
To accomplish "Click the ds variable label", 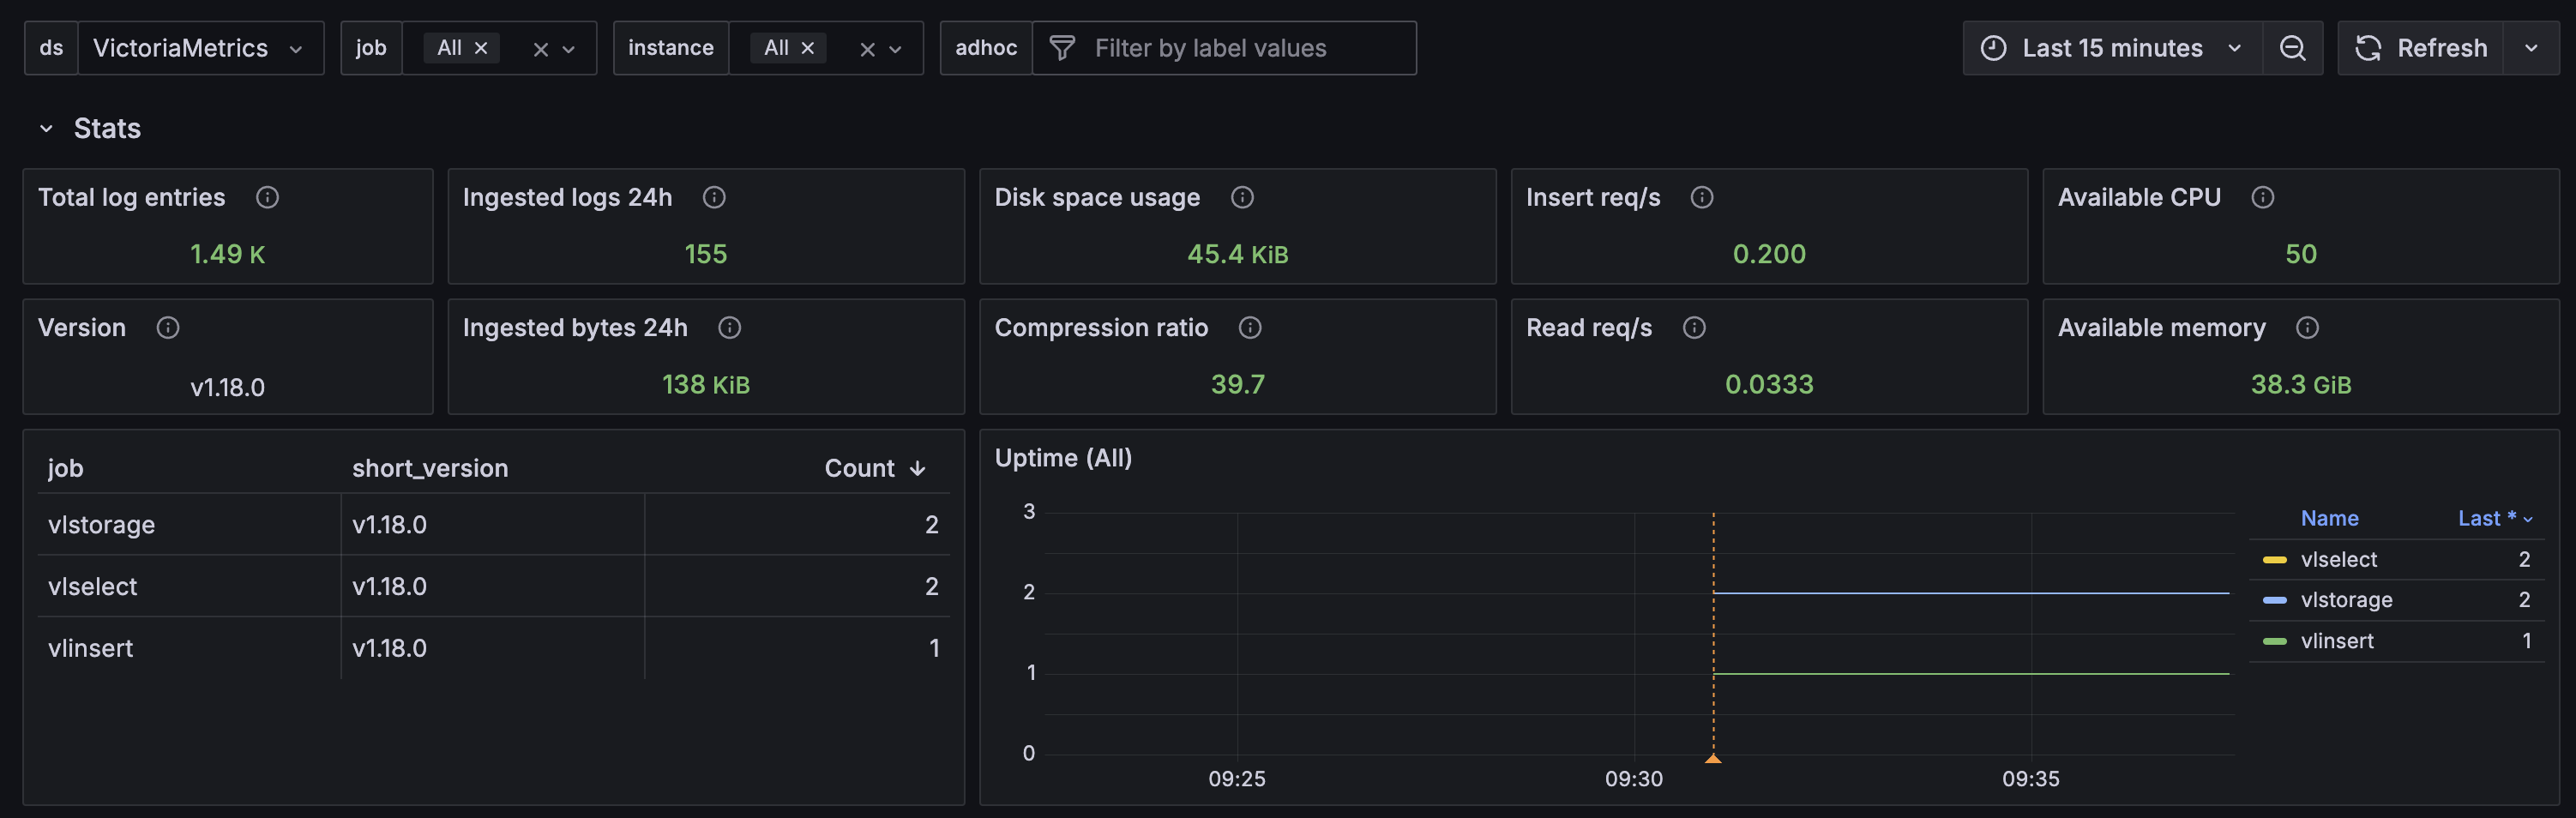I will 51,48.
